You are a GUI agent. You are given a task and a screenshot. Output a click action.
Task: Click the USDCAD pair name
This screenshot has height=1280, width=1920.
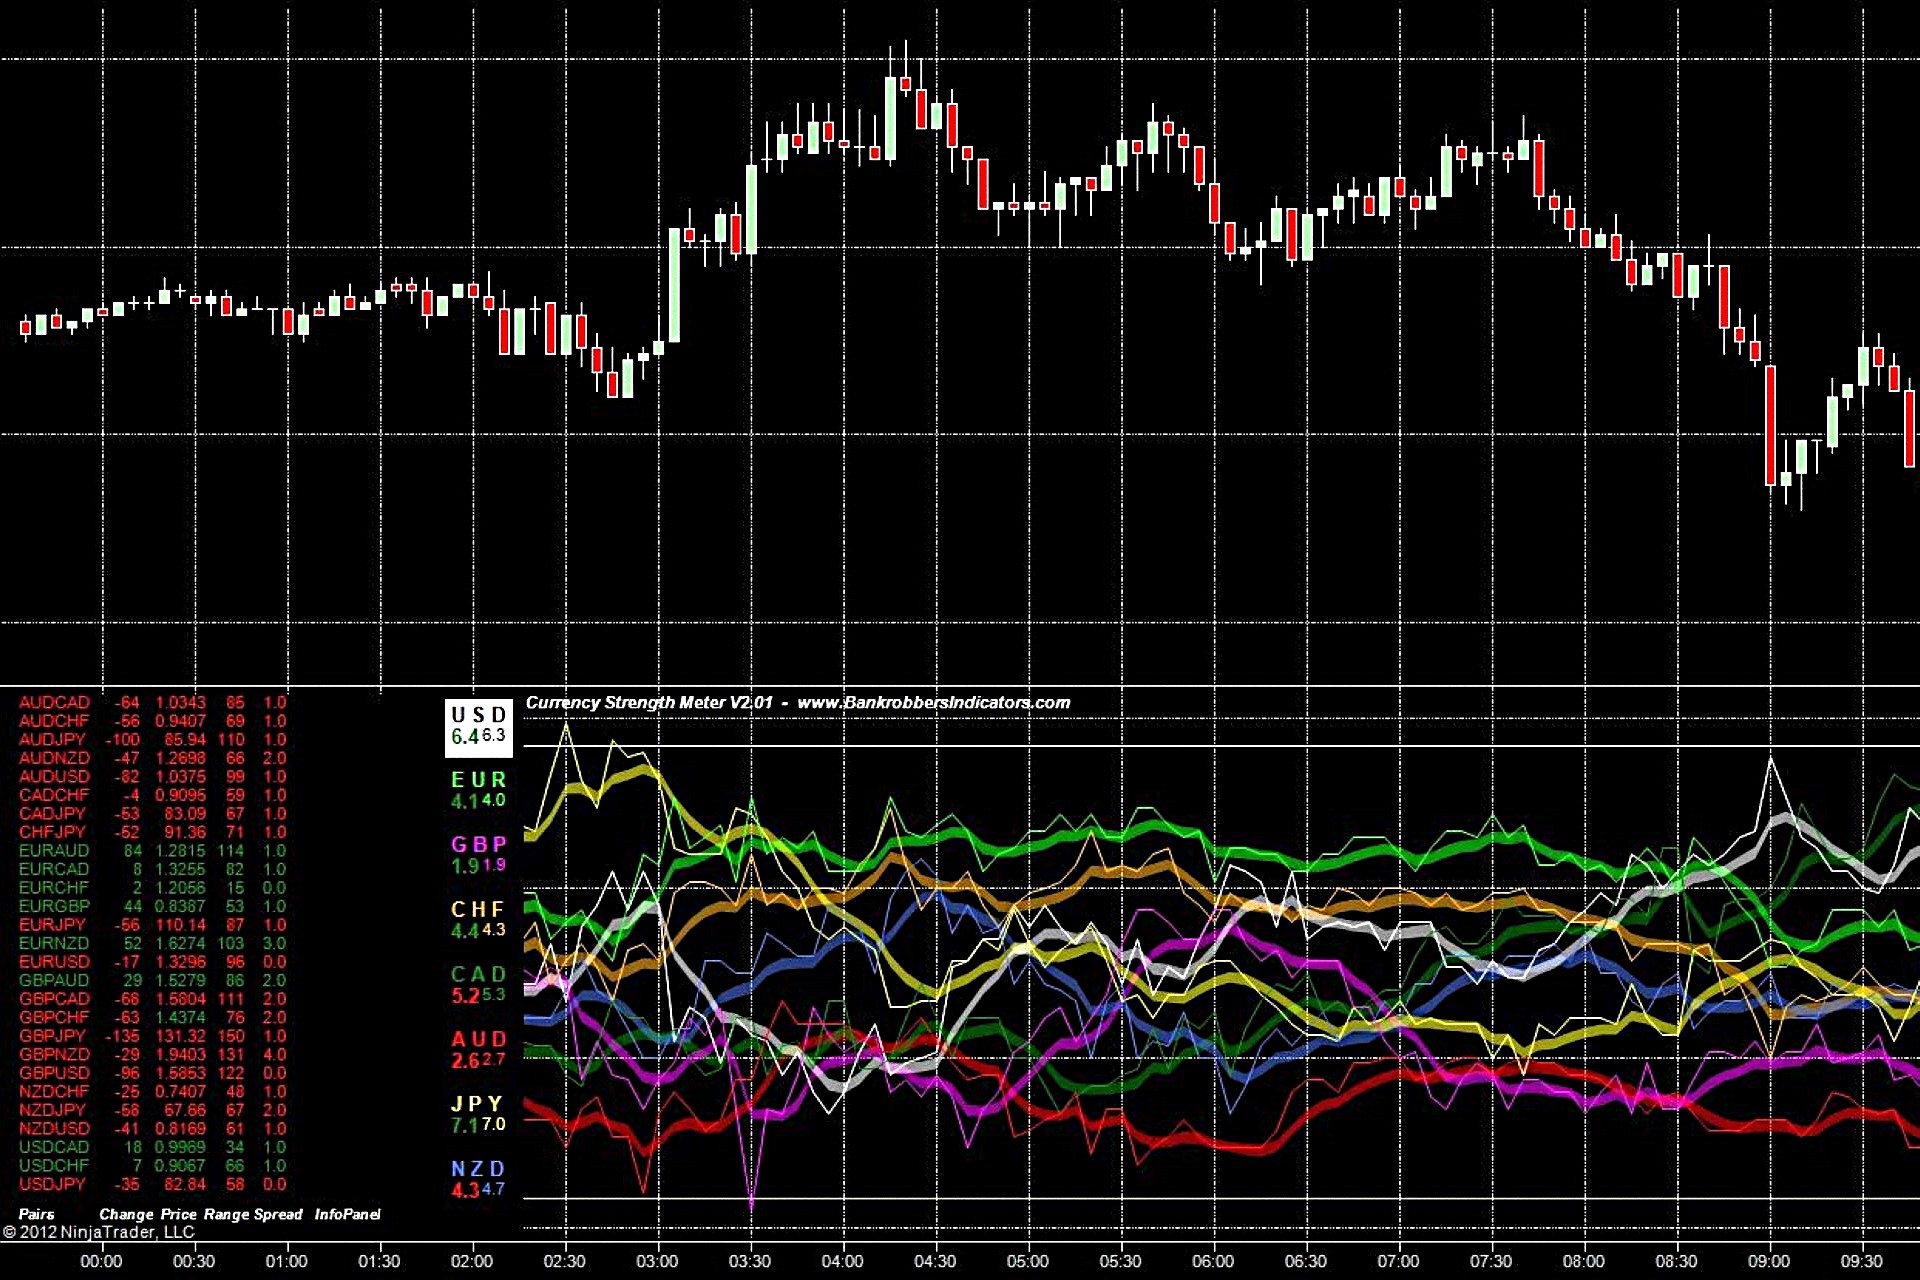pyautogui.click(x=54, y=1147)
